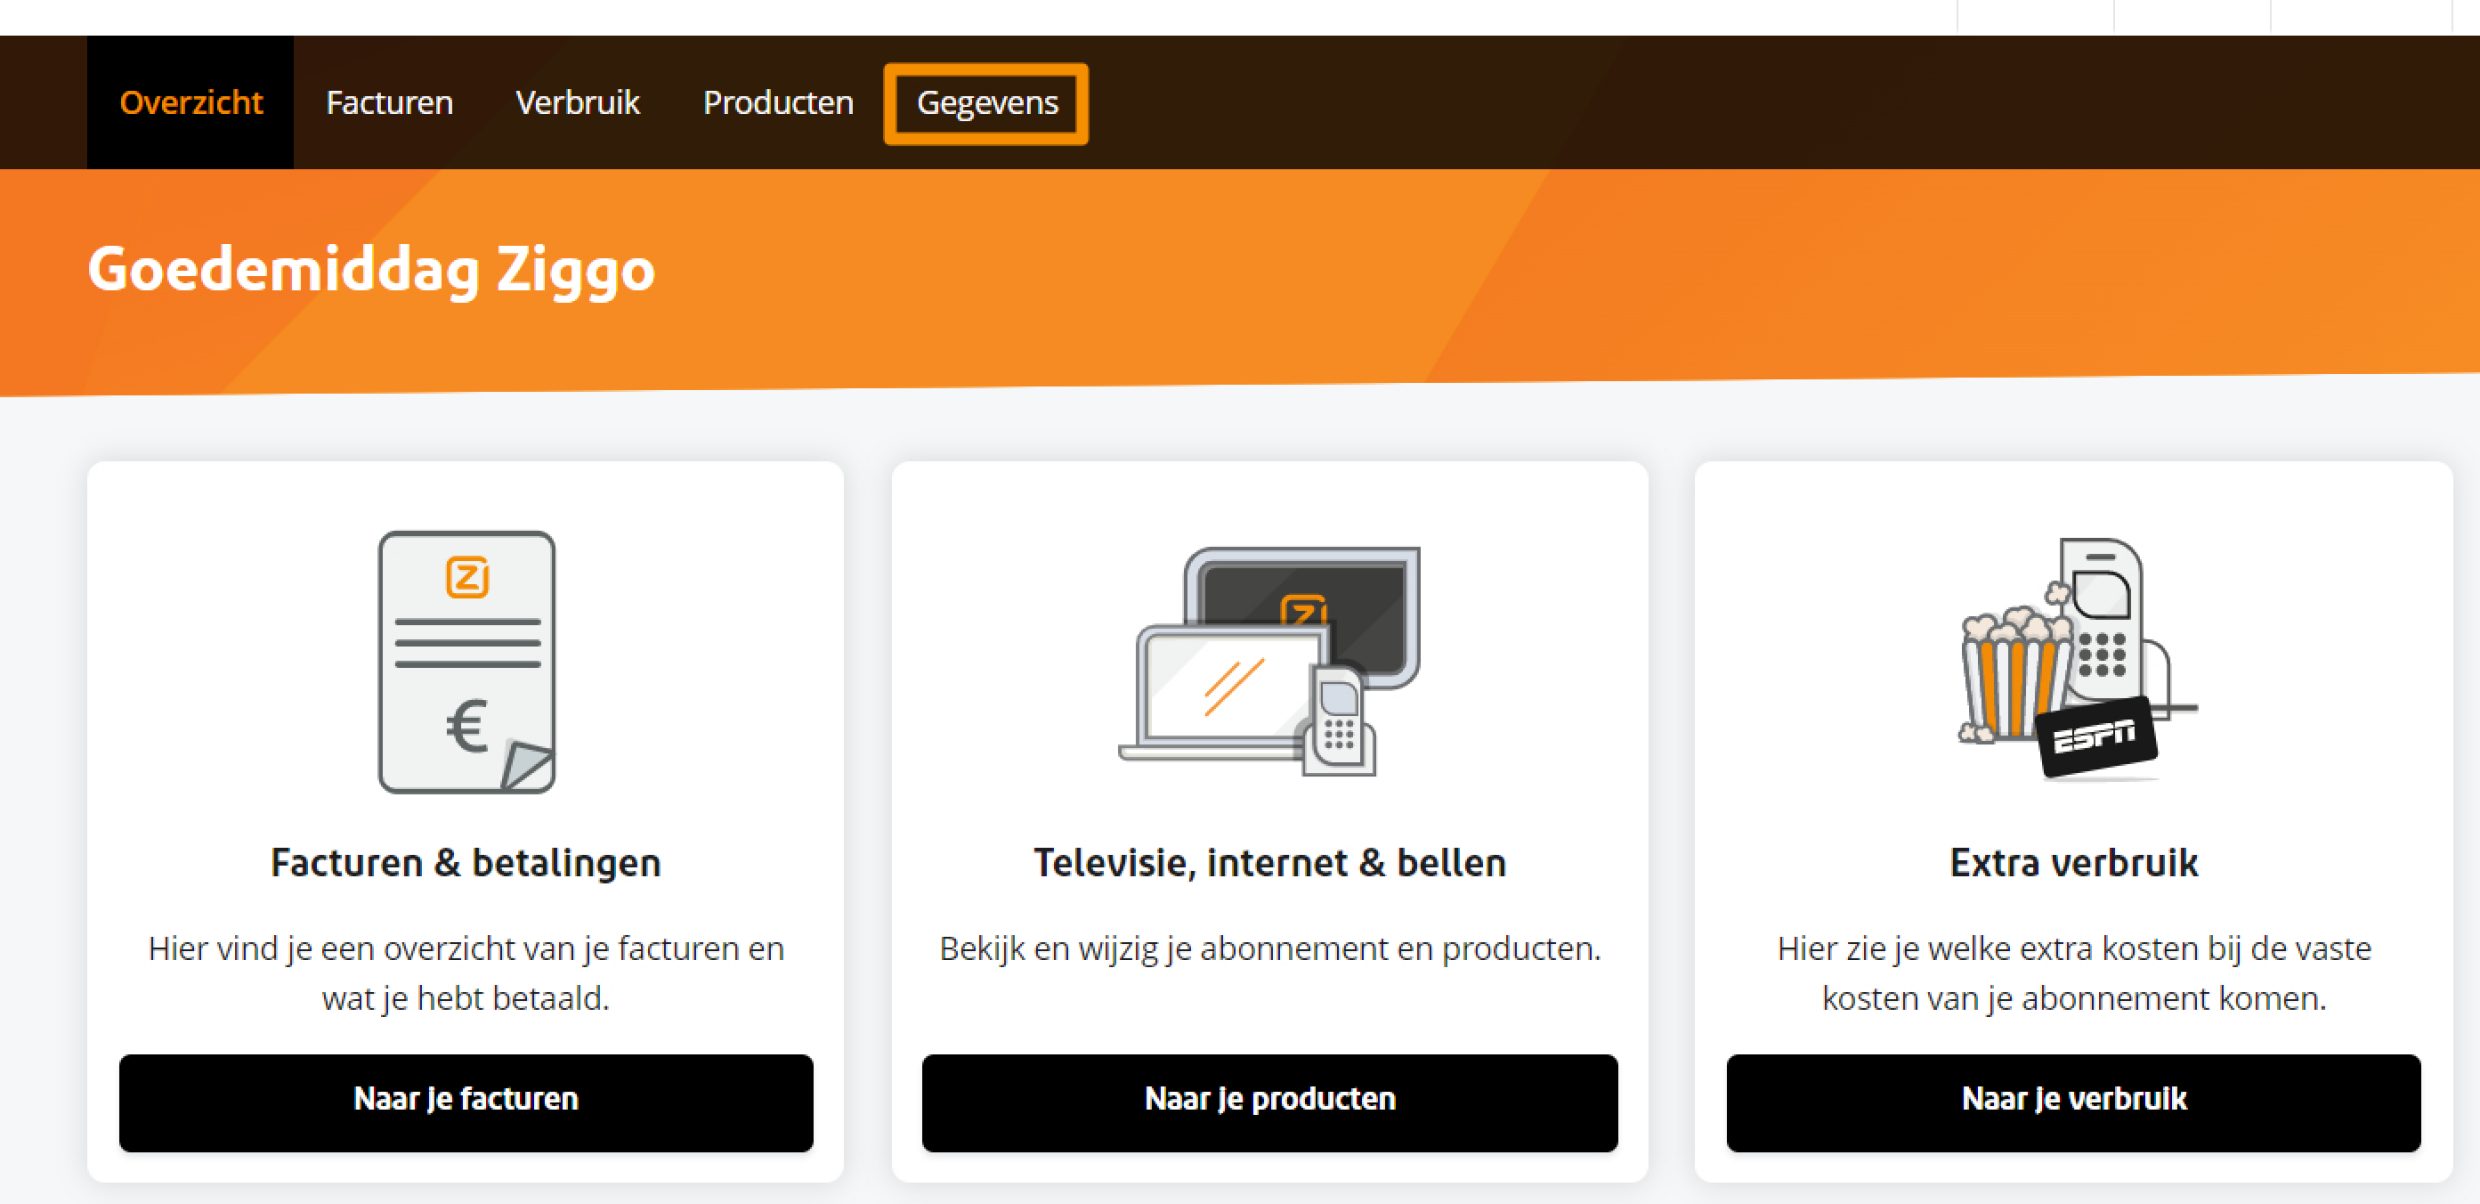The width and height of the screenshot is (2480, 1204).
Task: Navigate to the Producten page
Action: [x=779, y=101]
